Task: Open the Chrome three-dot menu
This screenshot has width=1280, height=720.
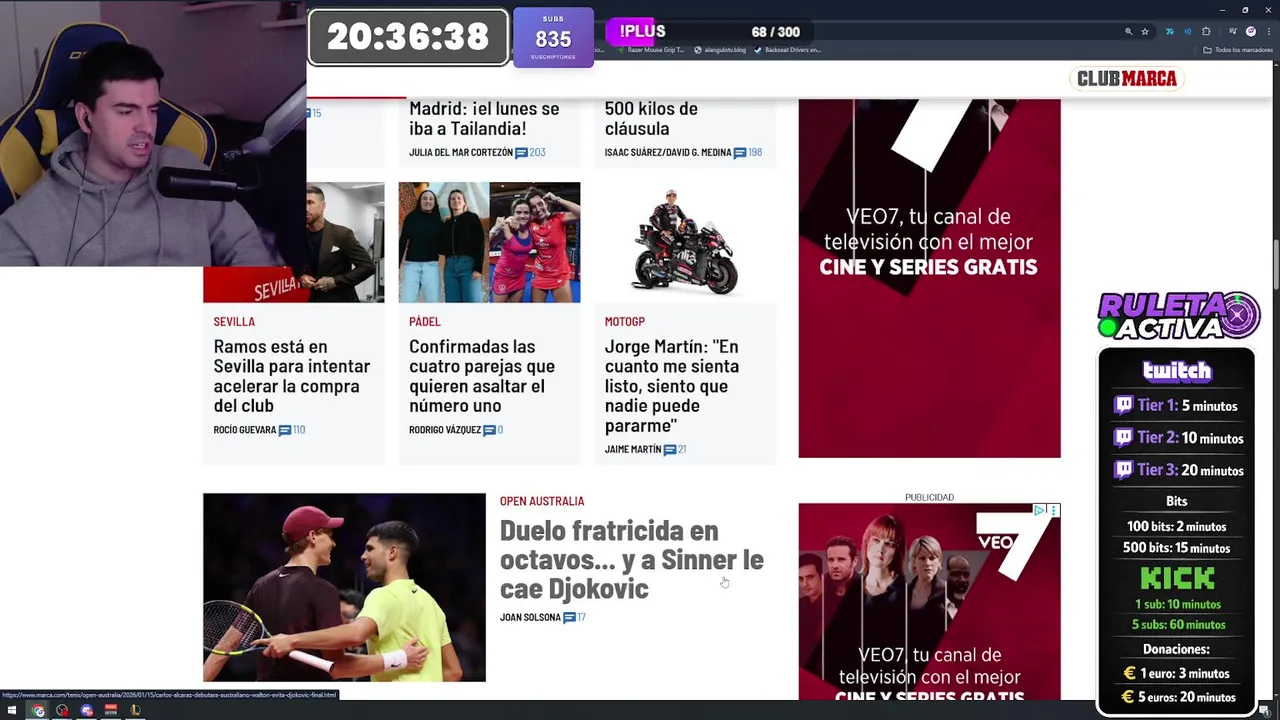Action: [1269, 32]
